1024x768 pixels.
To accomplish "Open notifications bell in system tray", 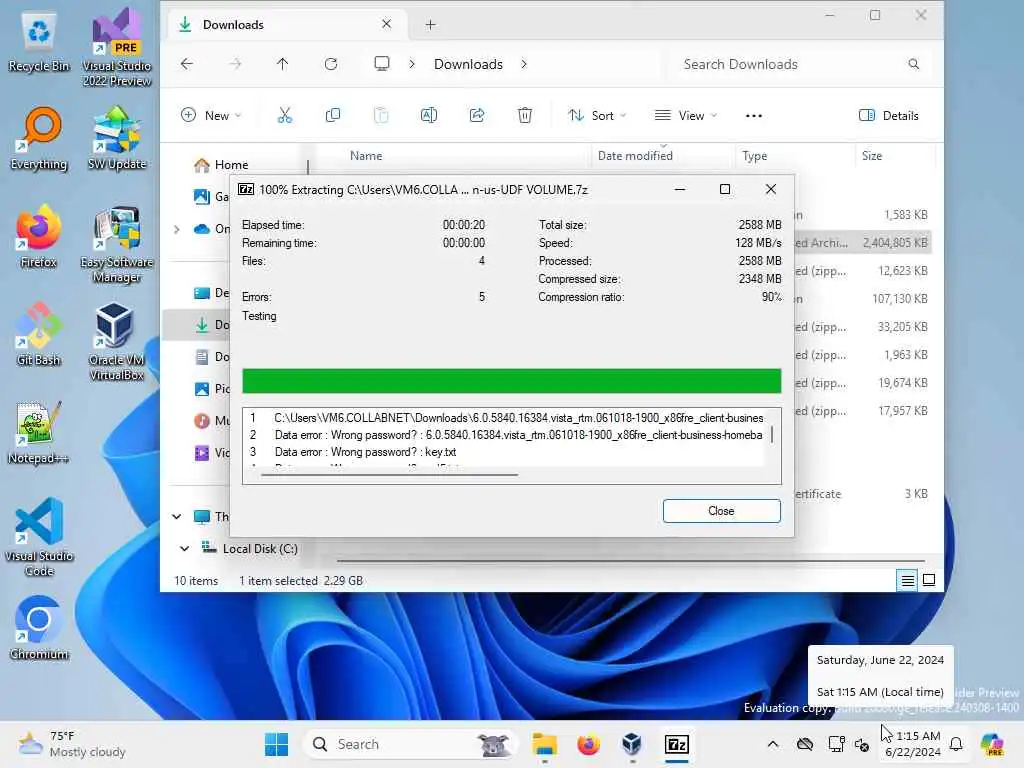I will [x=955, y=744].
